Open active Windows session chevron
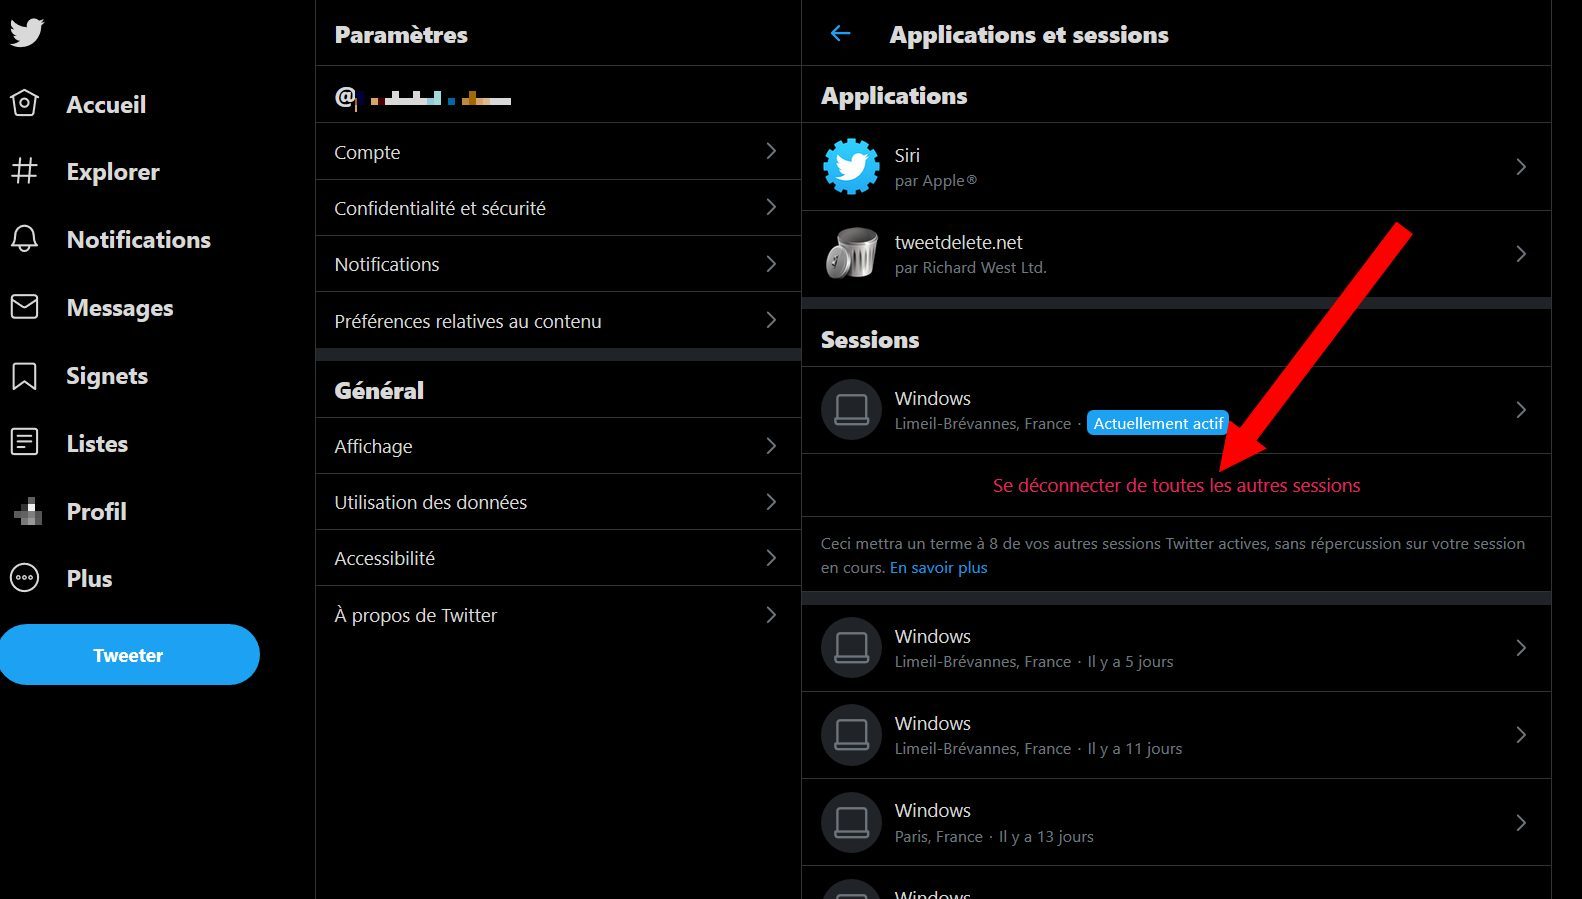This screenshot has height=899, width=1582. coord(1521,410)
